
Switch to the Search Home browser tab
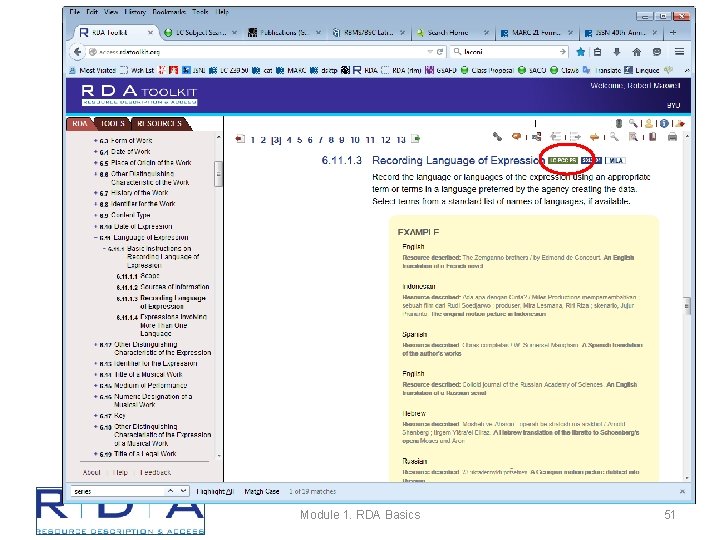[x=451, y=32]
